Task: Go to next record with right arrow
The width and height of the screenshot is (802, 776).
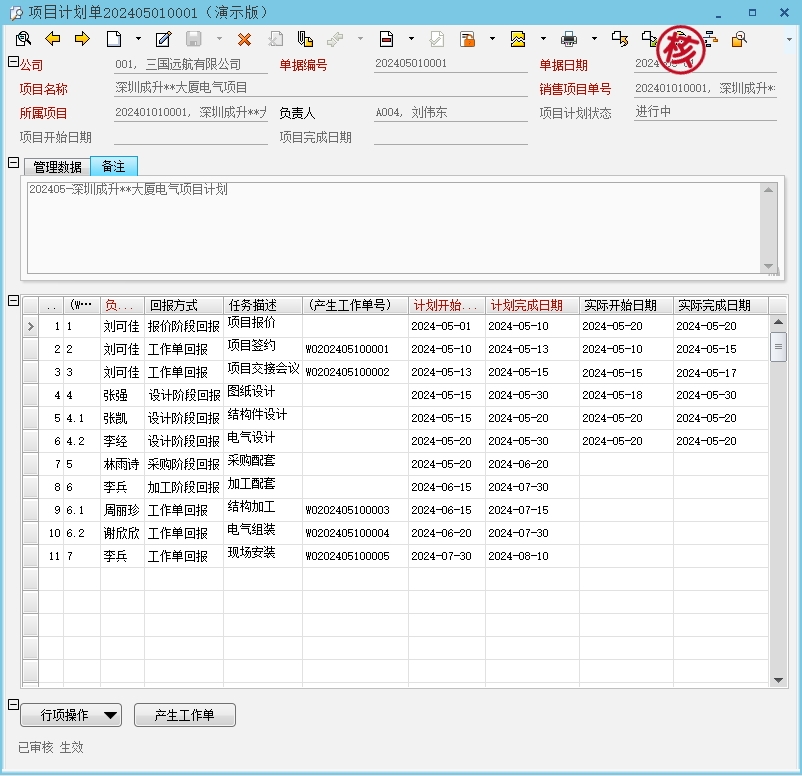Action: (82, 39)
